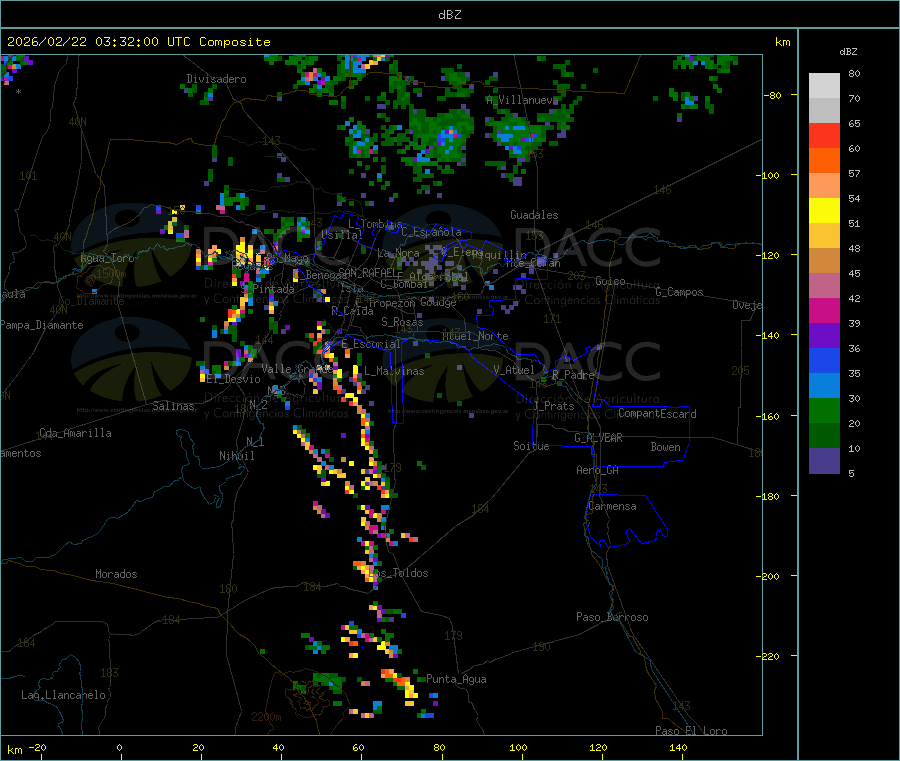Click the 'Salinas' location label
This screenshot has height=761, width=900.
pos(173,406)
